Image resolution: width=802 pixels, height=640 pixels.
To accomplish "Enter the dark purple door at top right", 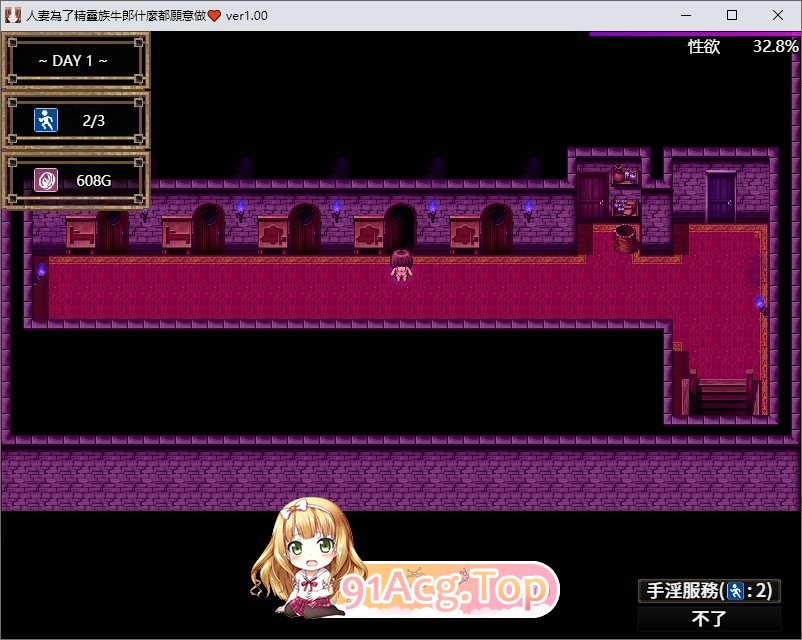I will click(x=721, y=197).
